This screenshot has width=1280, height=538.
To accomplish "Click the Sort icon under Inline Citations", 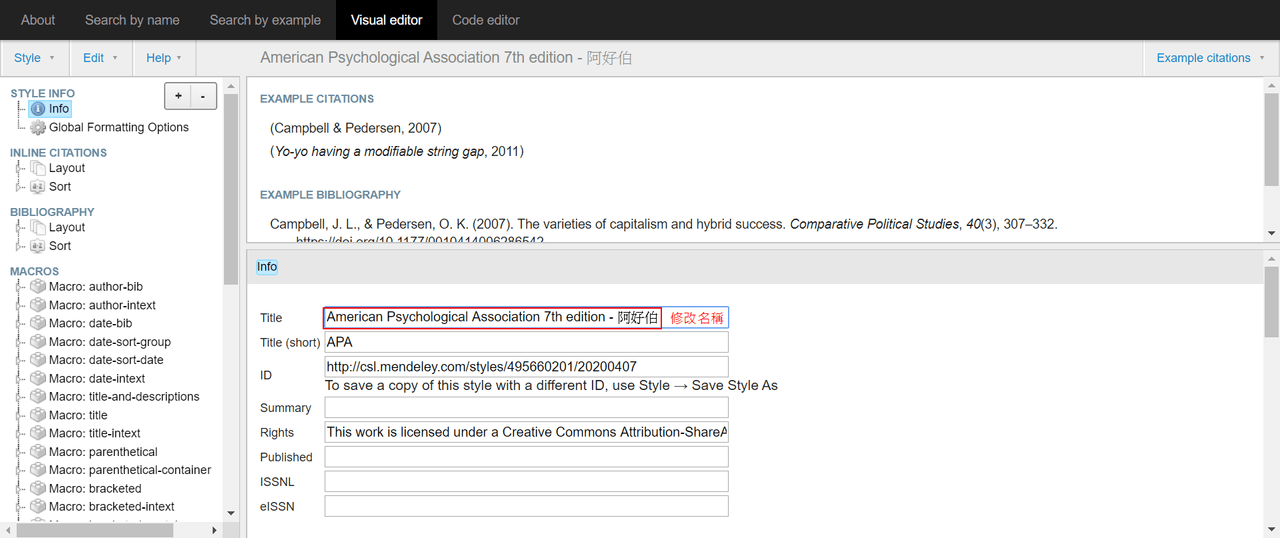I will tap(38, 187).
